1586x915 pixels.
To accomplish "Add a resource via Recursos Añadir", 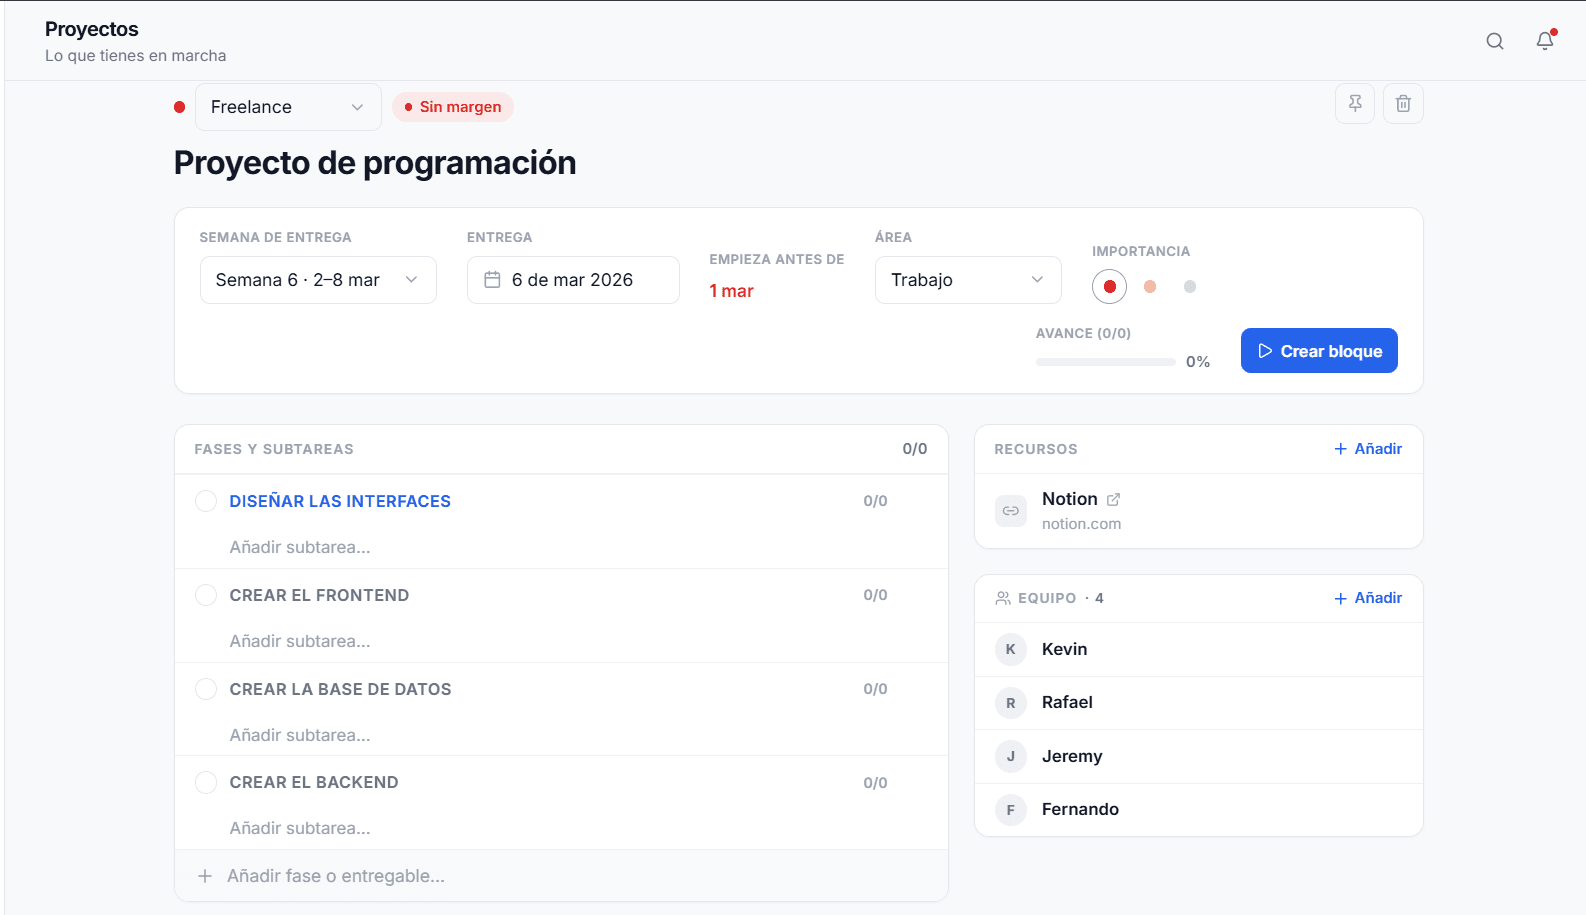I will point(1368,449).
